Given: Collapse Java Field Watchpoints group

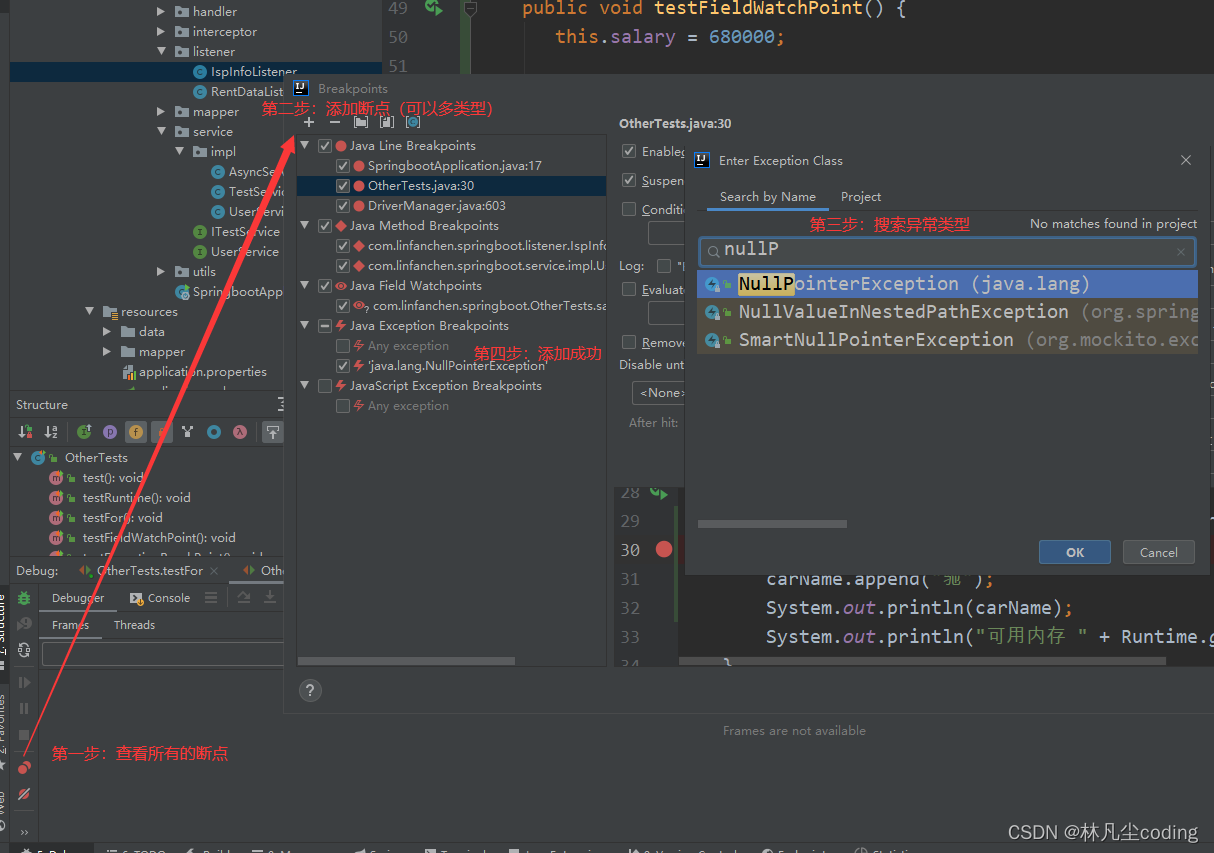Looking at the screenshot, I should (x=306, y=286).
